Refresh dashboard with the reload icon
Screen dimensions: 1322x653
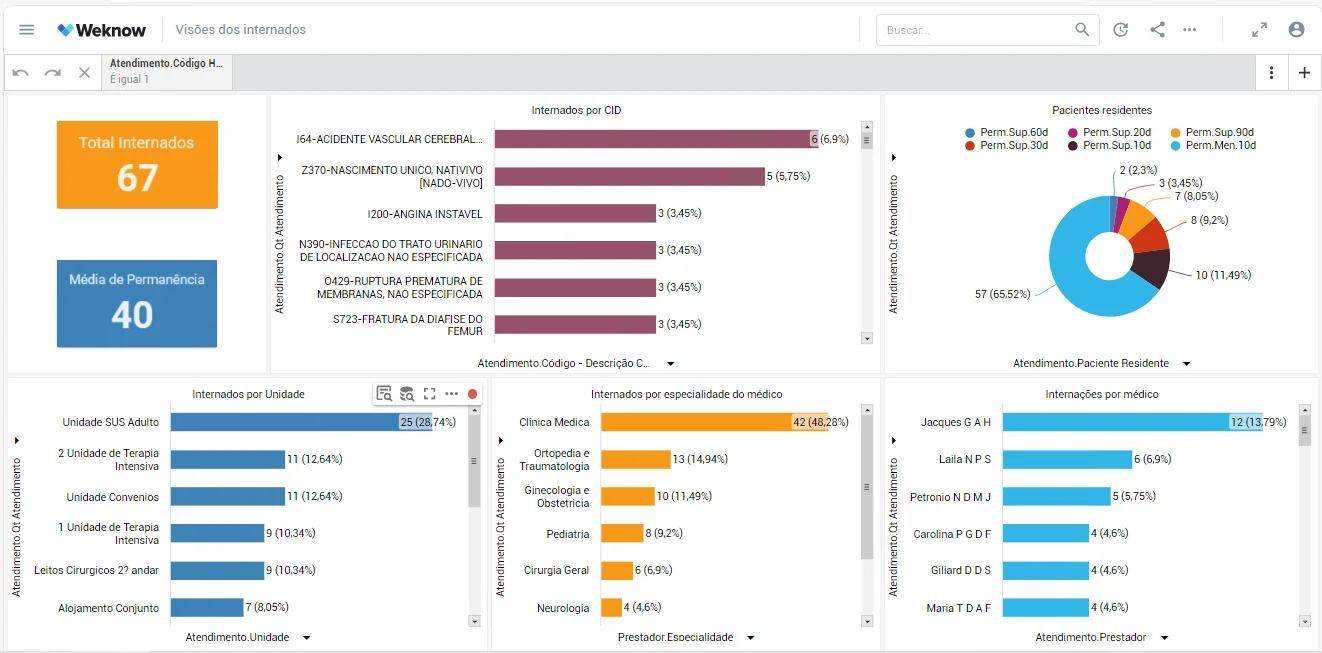1121,30
